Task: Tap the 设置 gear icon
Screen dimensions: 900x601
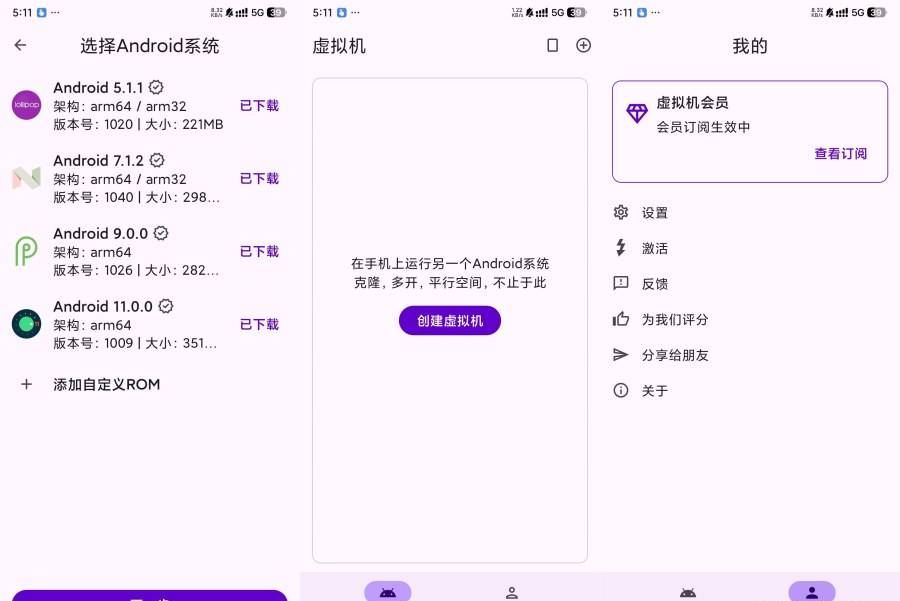Action: [620, 212]
